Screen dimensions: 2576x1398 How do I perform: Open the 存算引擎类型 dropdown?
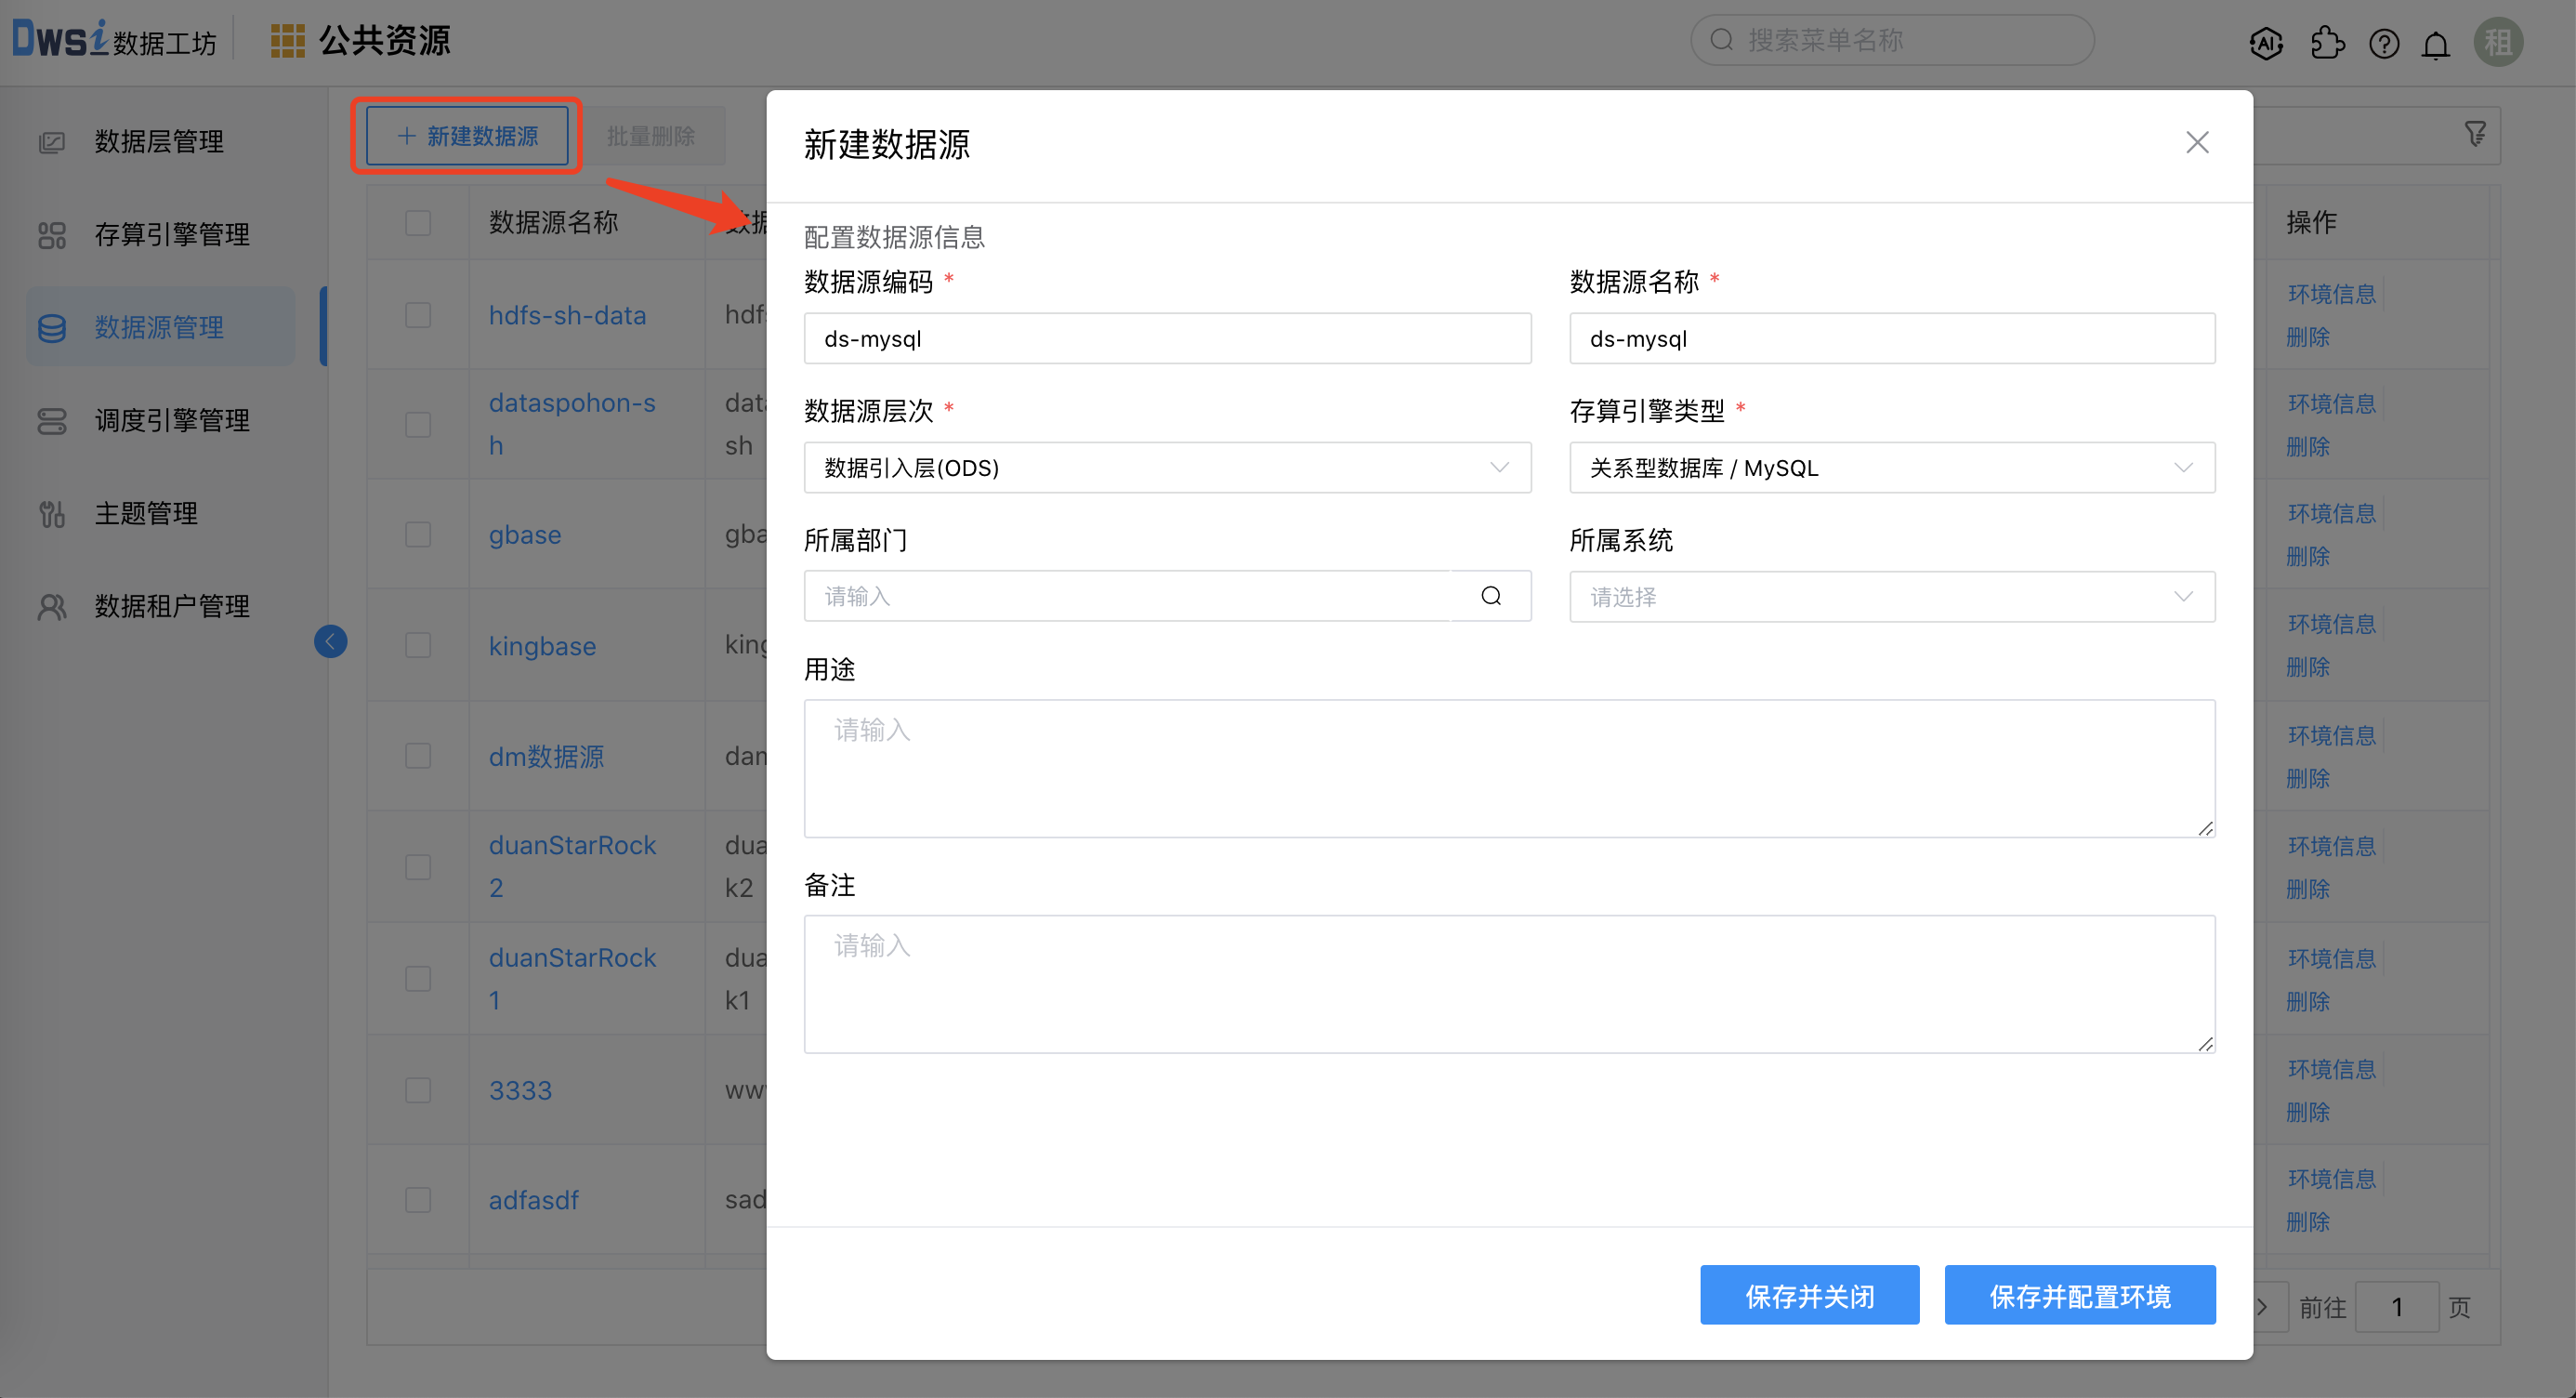(x=1891, y=467)
